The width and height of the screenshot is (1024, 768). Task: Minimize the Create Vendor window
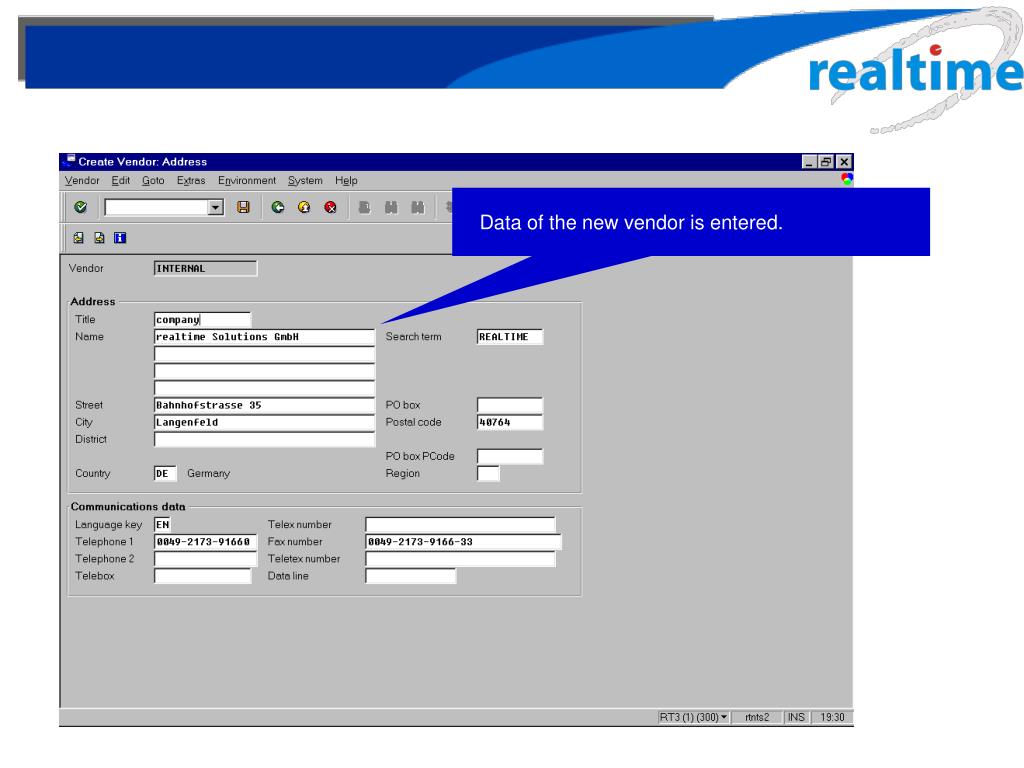point(809,161)
